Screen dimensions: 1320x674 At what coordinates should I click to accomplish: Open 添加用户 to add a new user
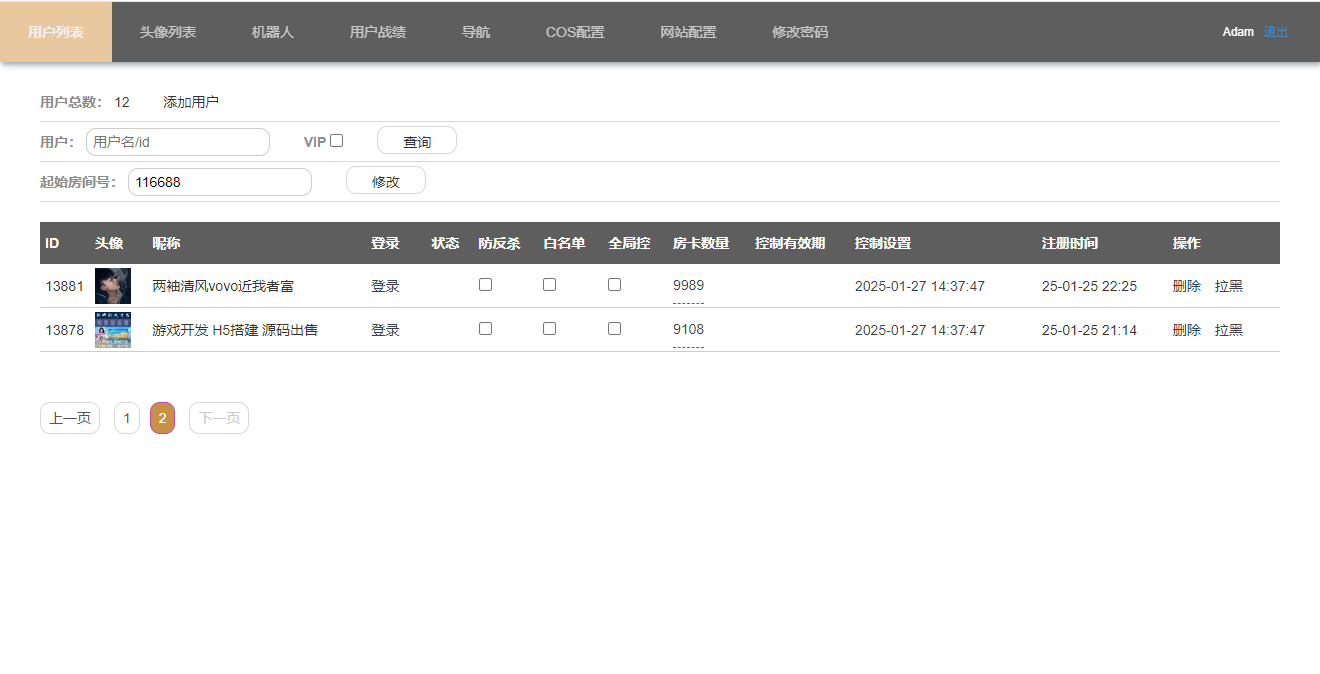tap(190, 101)
